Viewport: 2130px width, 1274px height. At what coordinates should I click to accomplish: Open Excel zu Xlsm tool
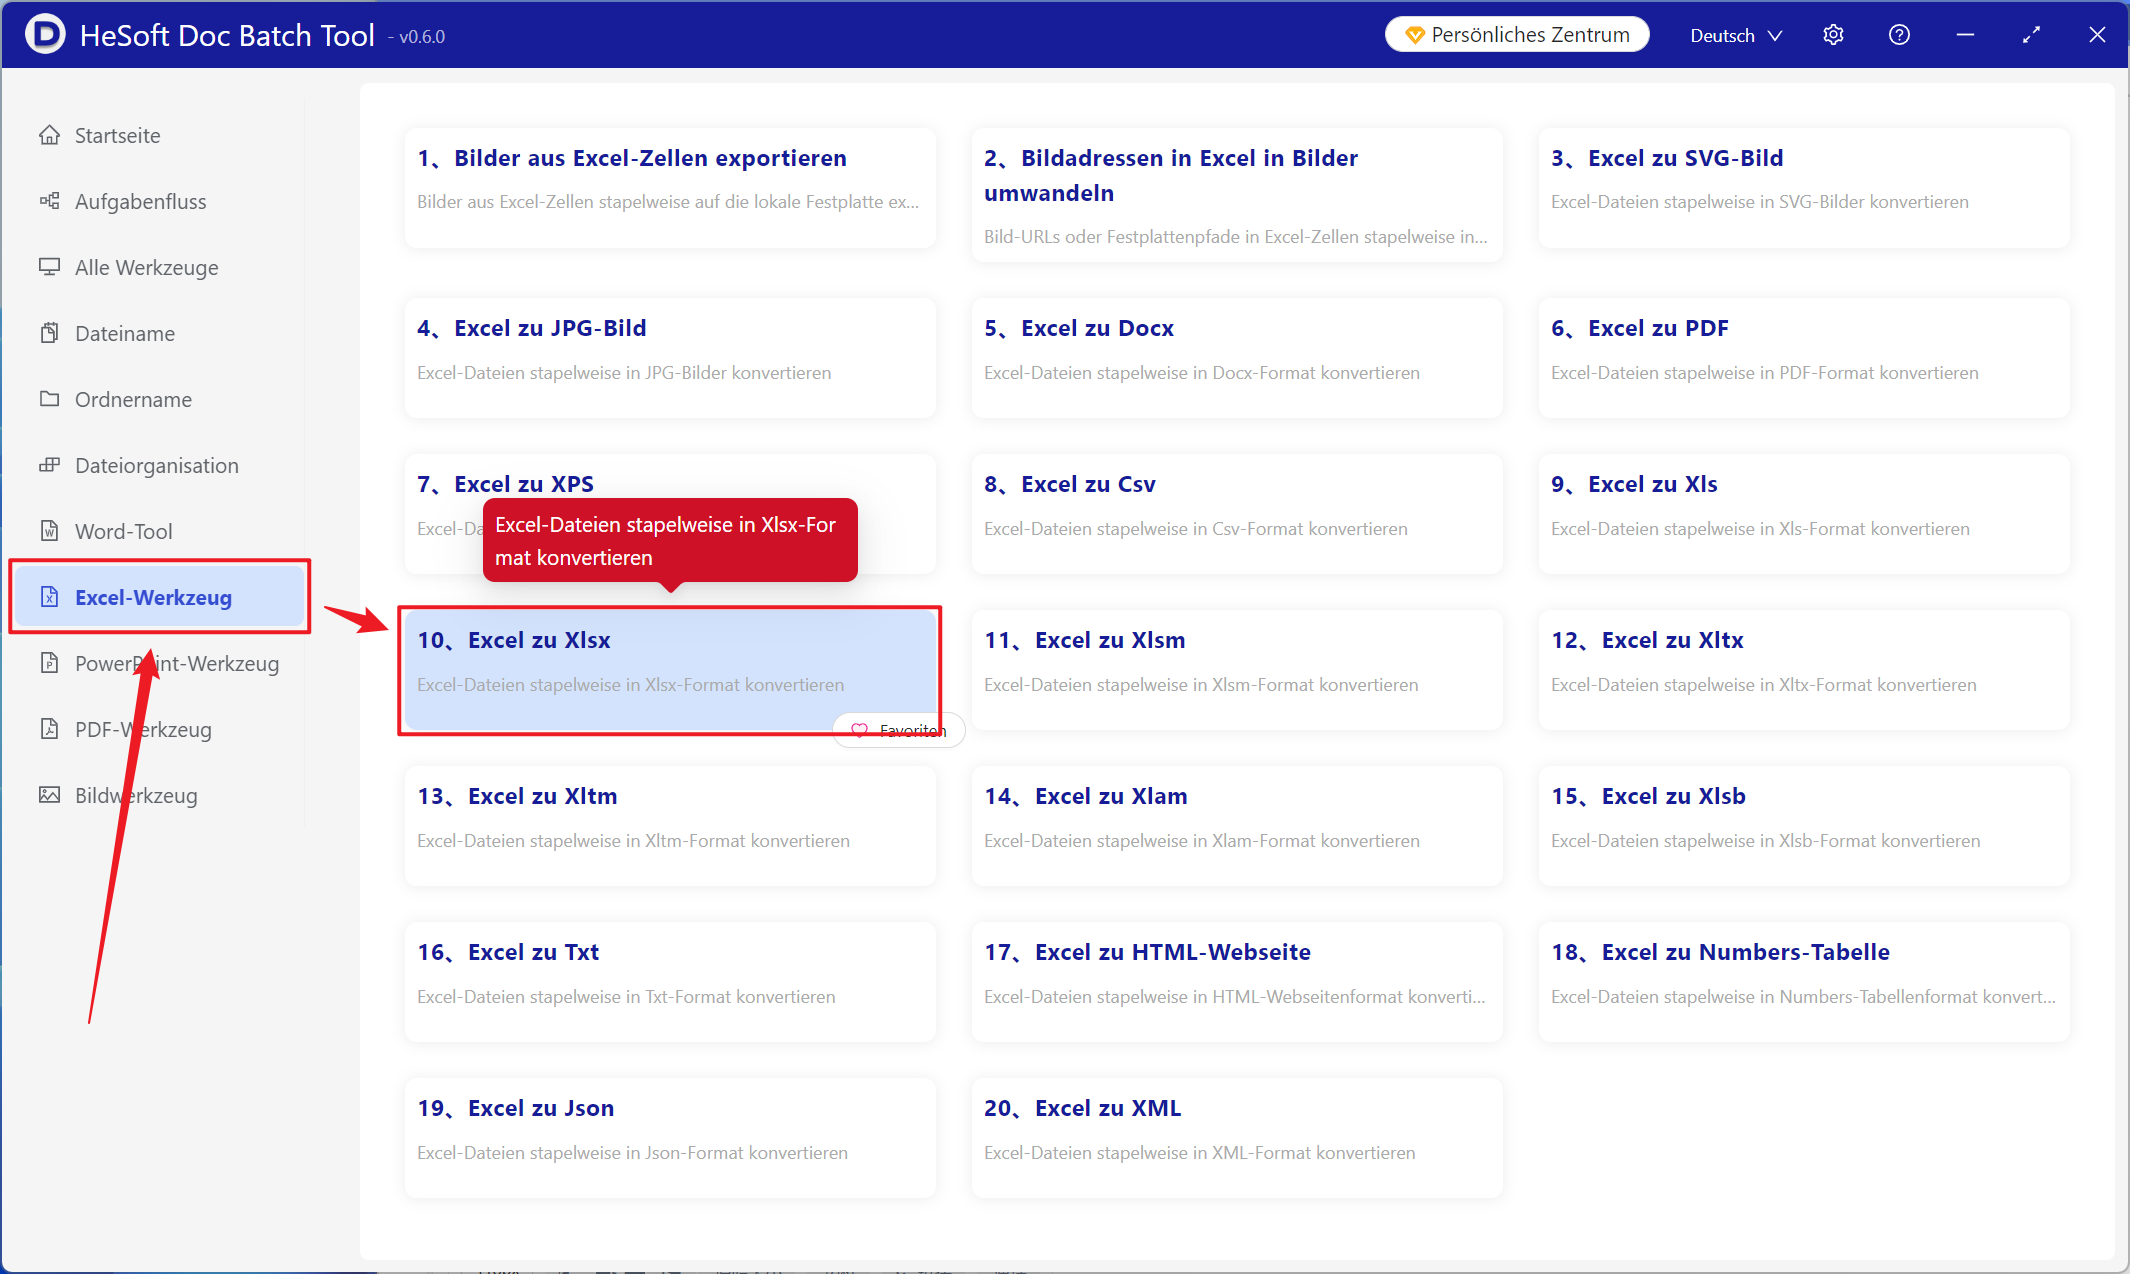coord(1237,669)
